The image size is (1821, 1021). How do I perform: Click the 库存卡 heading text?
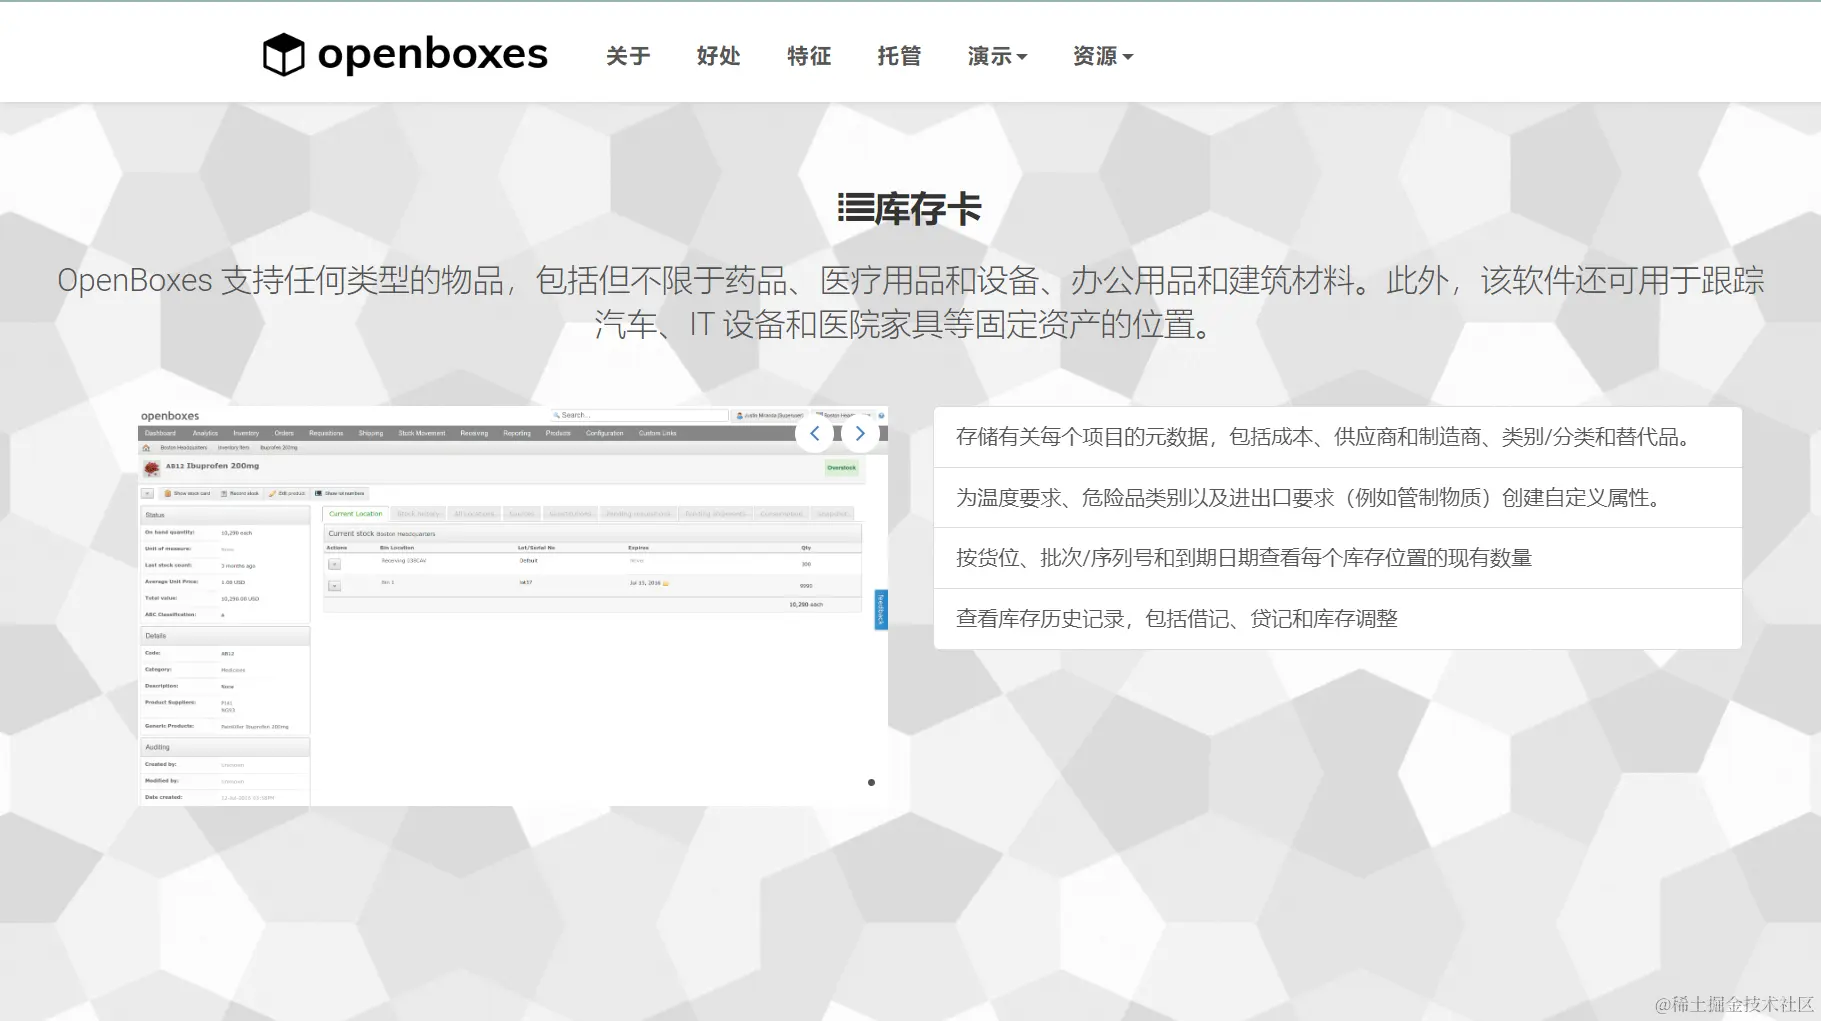[x=928, y=209]
